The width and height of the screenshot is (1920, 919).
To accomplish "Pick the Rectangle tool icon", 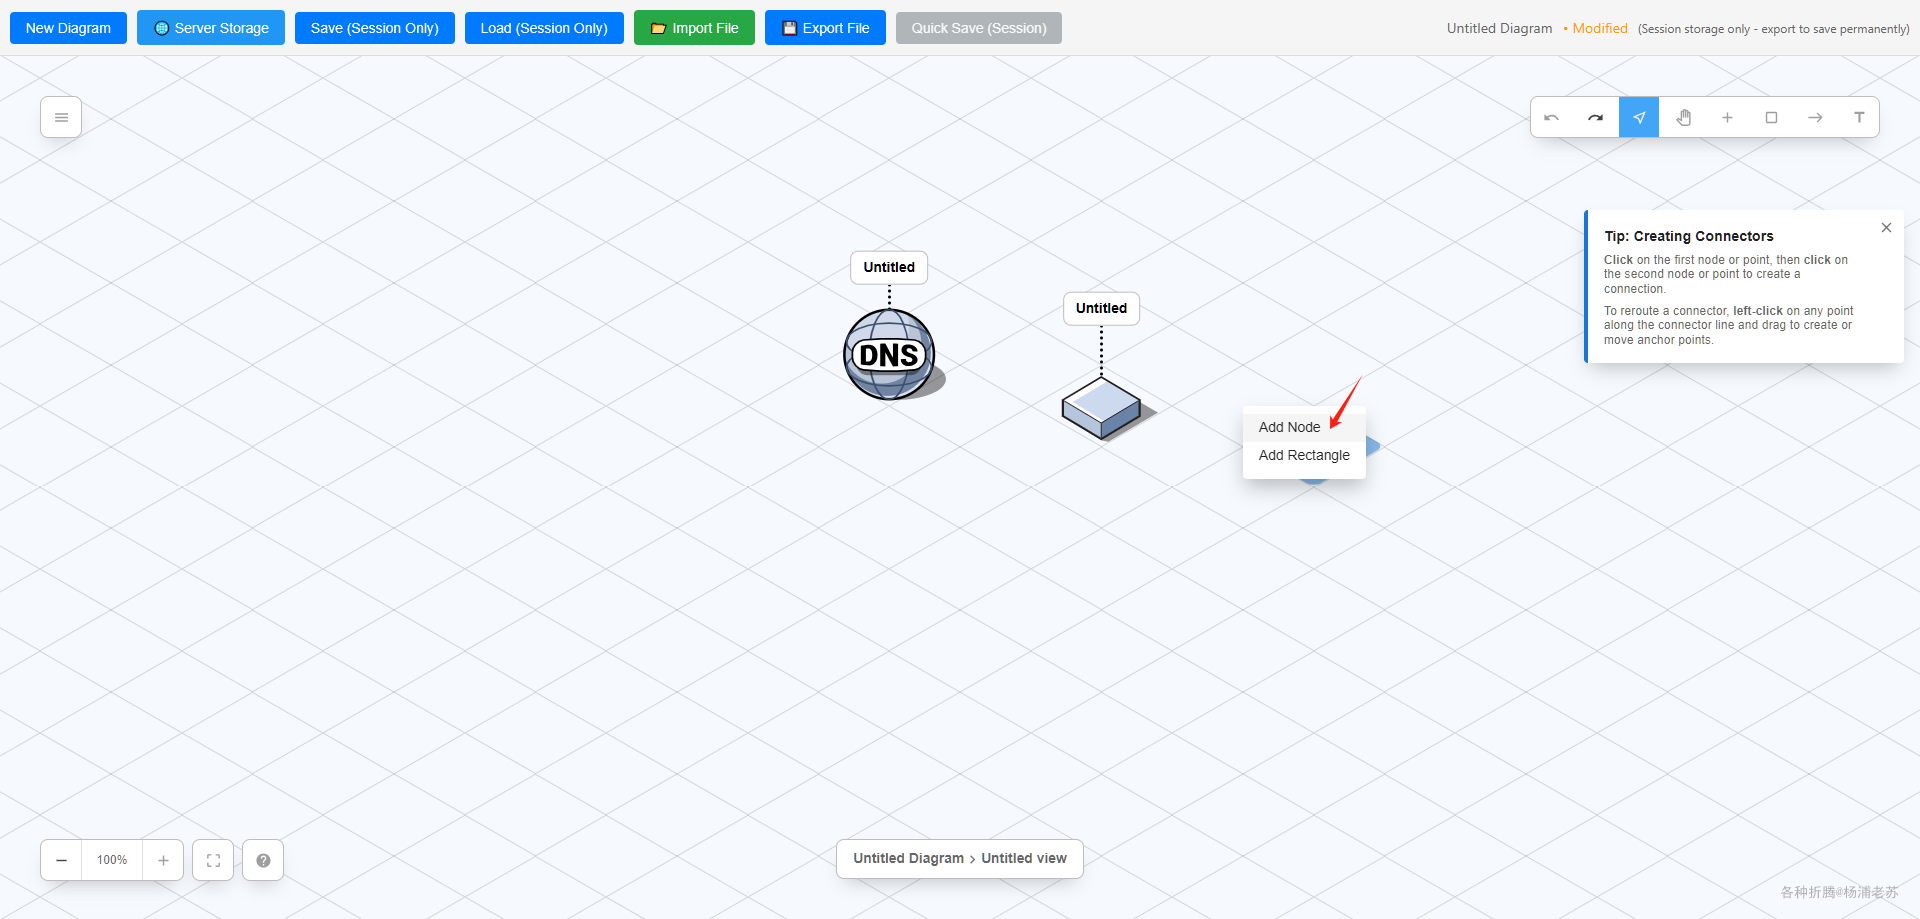I will pos(1771,117).
